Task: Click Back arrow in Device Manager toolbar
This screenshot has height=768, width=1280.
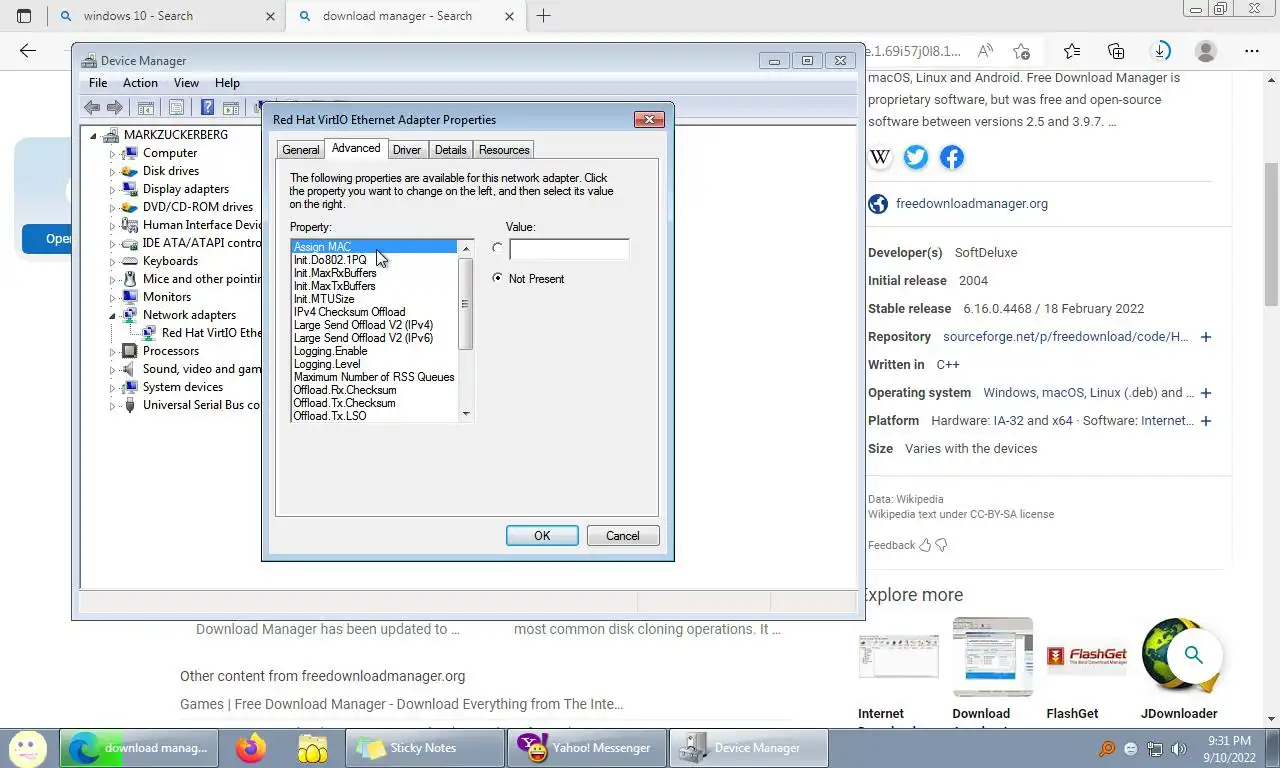Action: coord(92,107)
